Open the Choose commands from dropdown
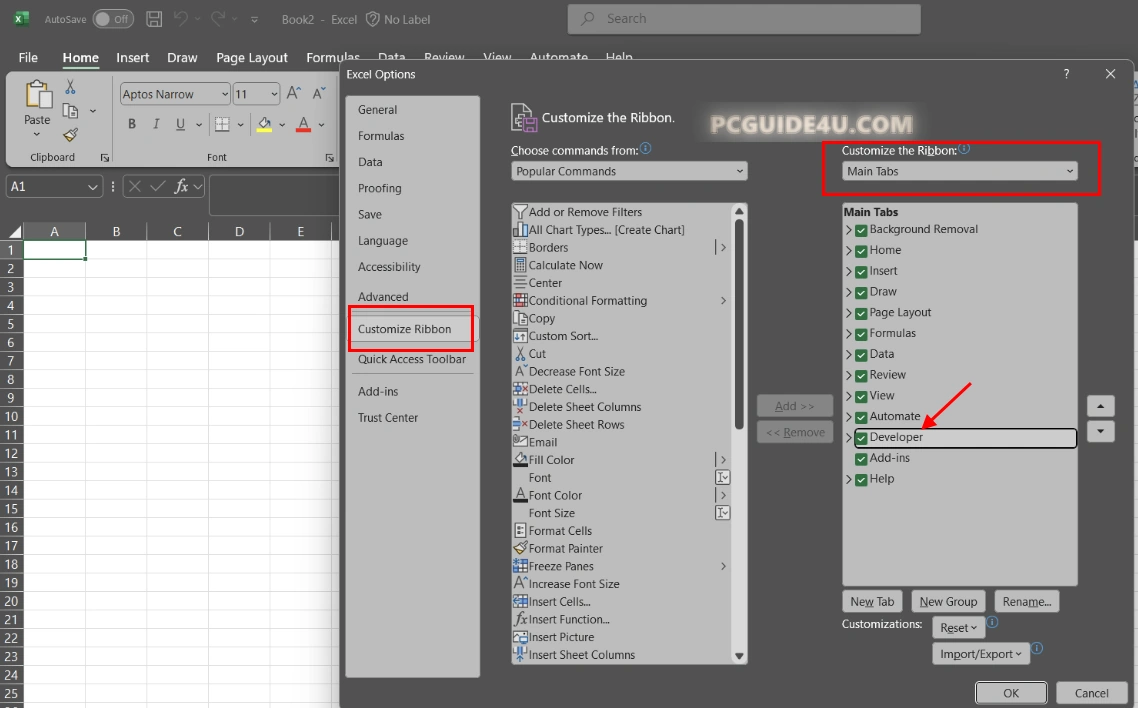Image resolution: width=1138 pixels, height=708 pixels. tap(629, 171)
